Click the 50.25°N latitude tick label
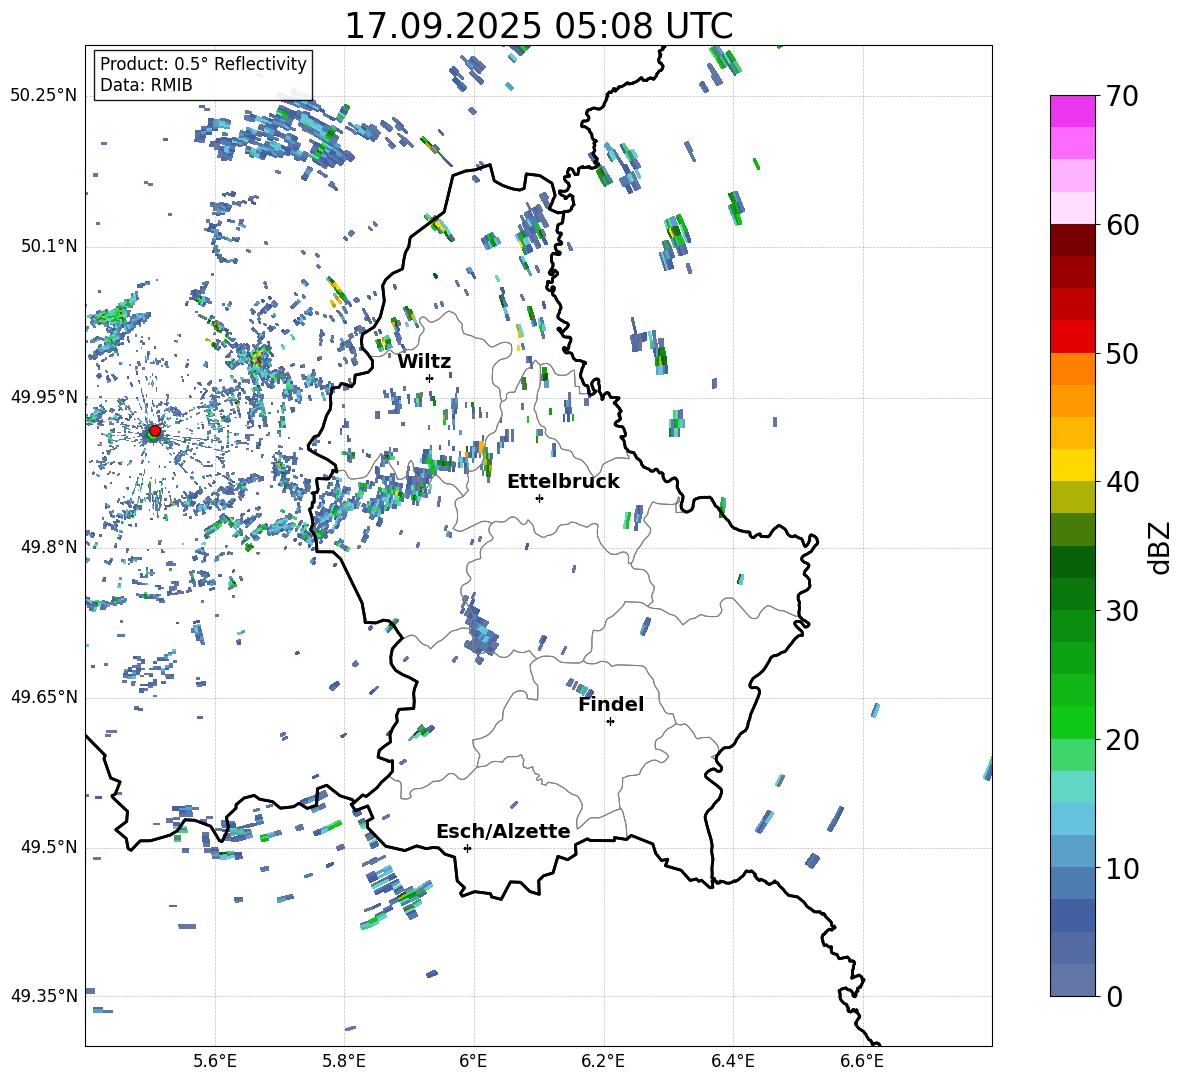This screenshot has height=1081, width=1184. pos(43,96)
